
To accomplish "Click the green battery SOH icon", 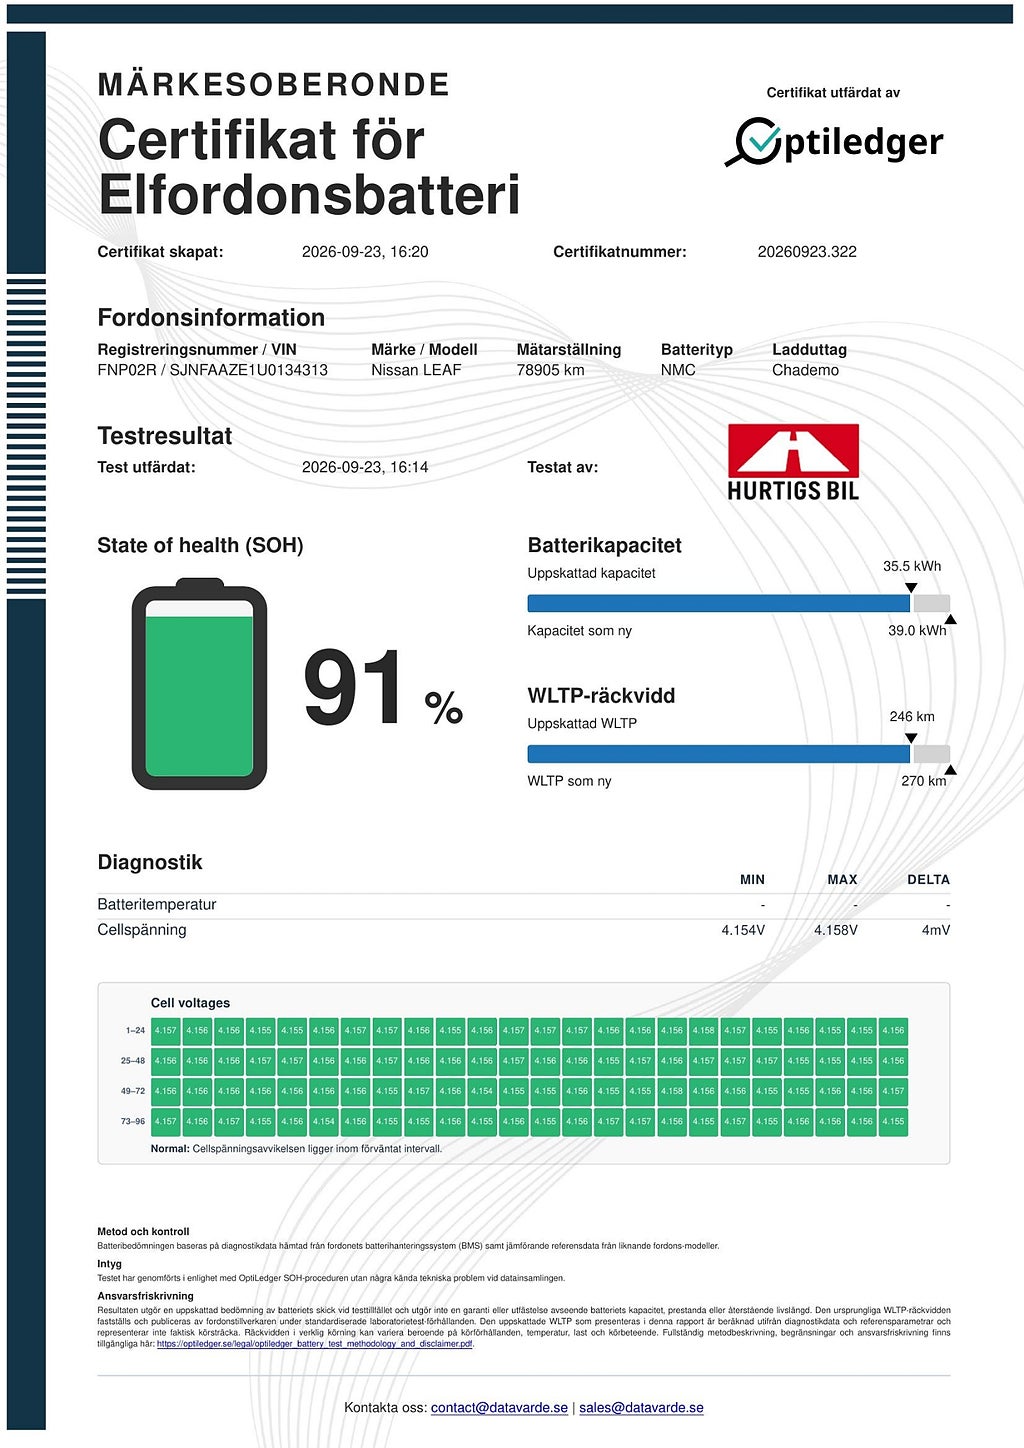I will click(200, 684).
